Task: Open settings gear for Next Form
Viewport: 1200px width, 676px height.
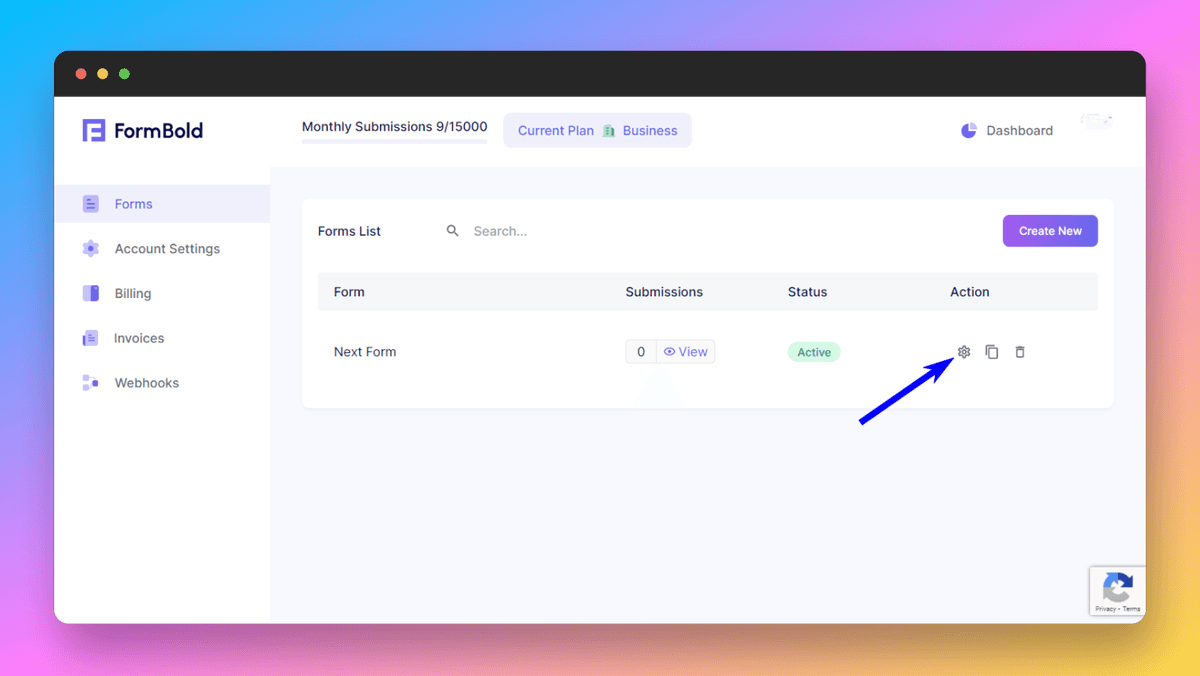Action: click(x=964, y=352)
